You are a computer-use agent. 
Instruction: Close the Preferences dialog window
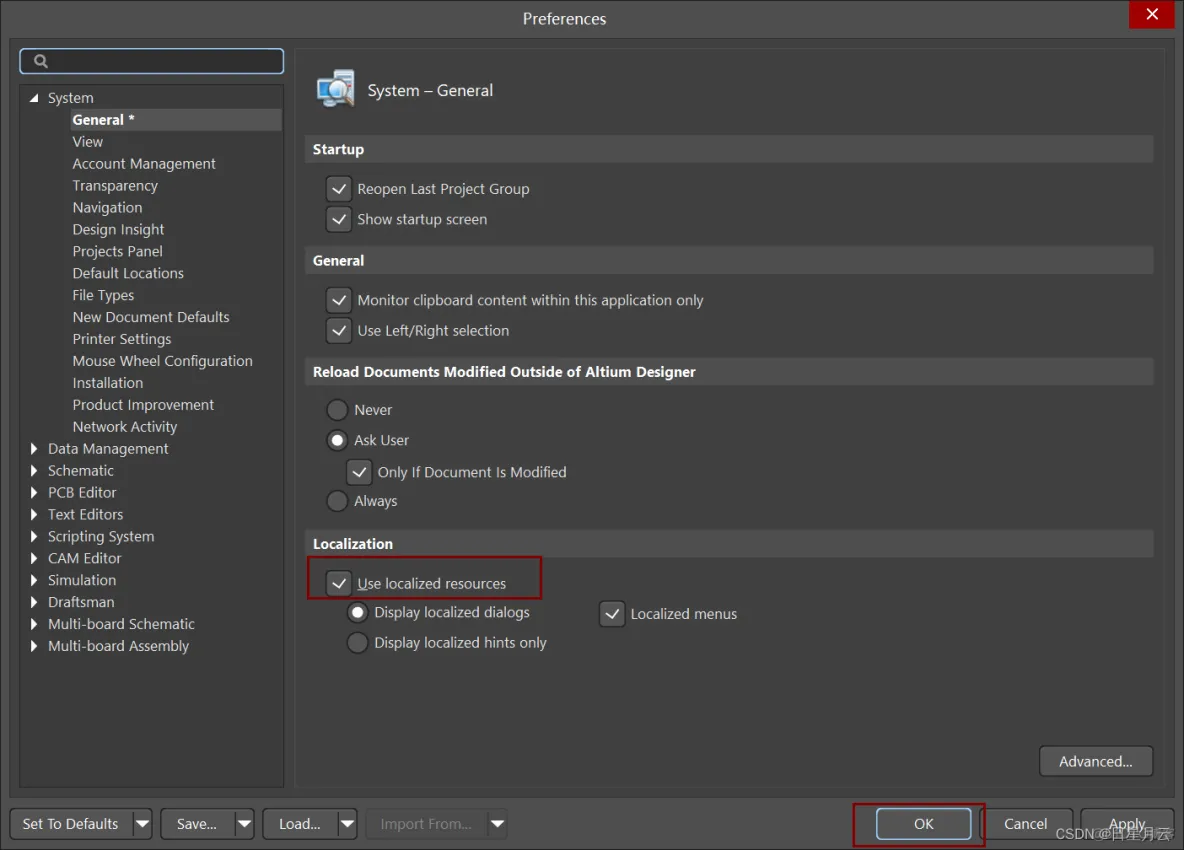click(1152, 14)
